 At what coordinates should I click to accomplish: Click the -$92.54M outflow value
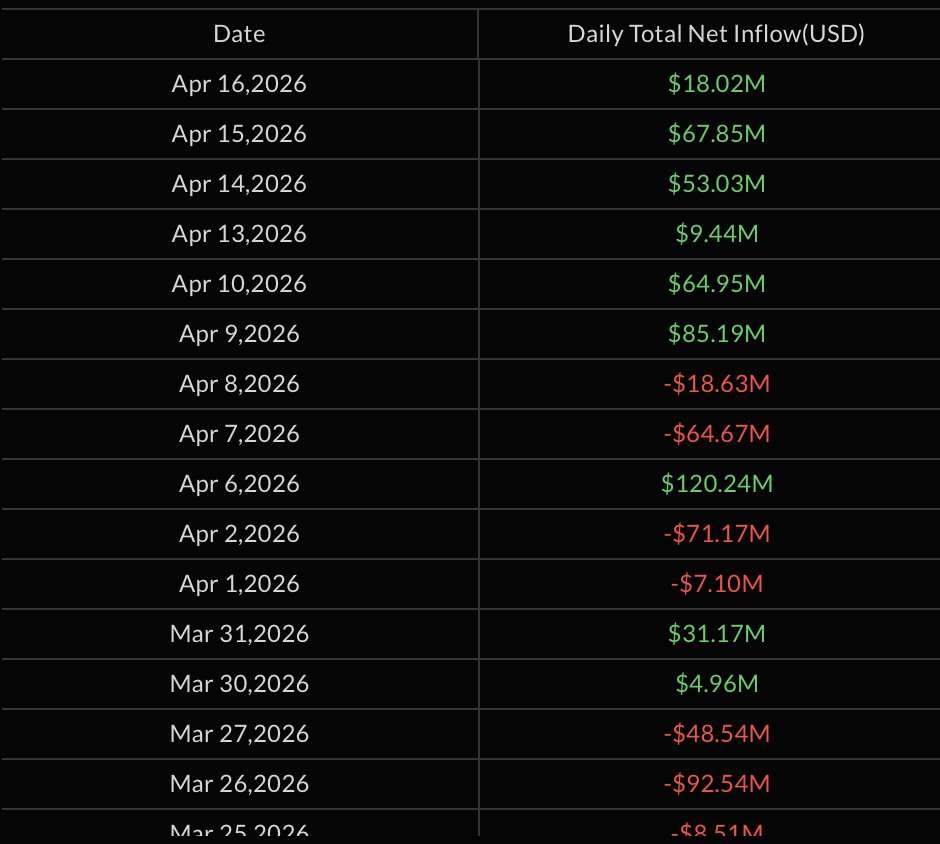pos(716,784)
